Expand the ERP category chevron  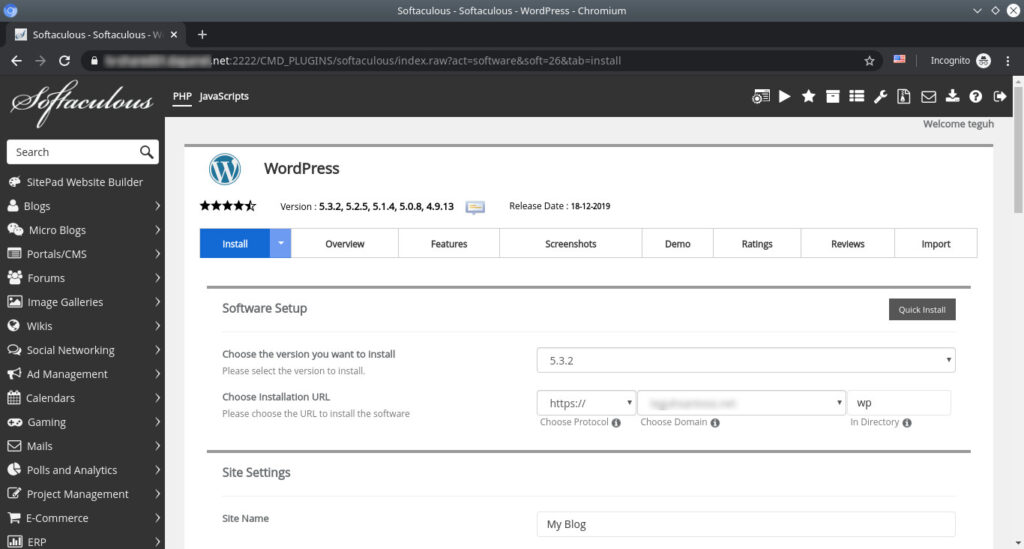tap(157, 542)
